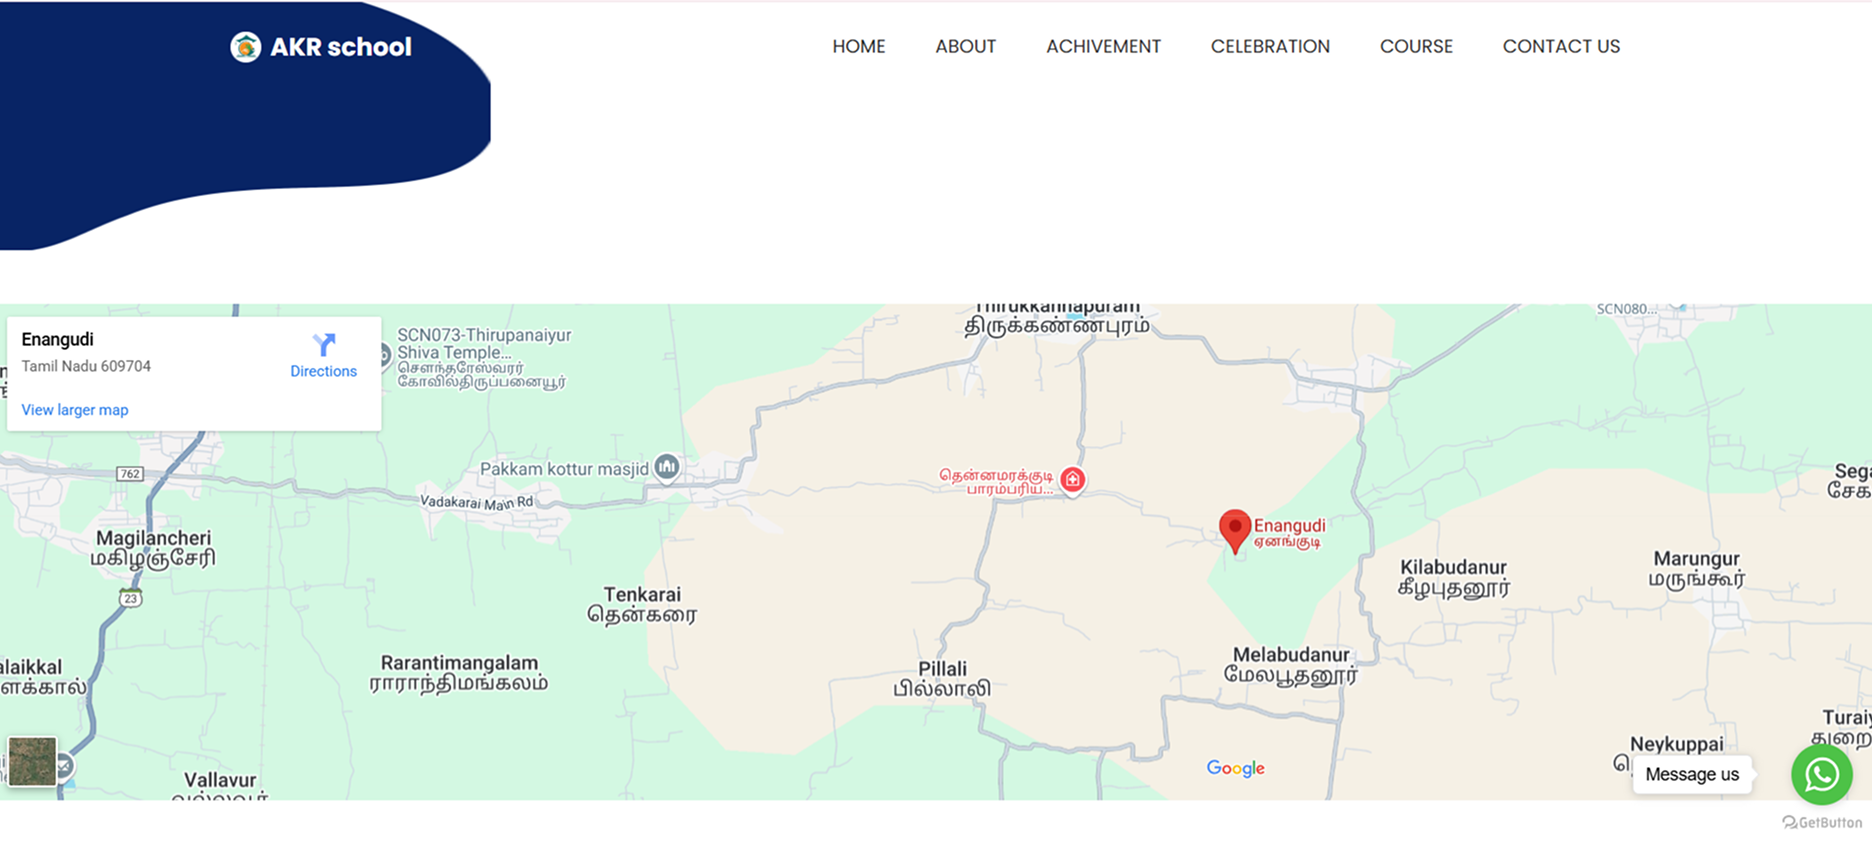Go to the ABOUT menu item
Image resolution: width=1872 pixels, height=844 pixels.
point(965,47)
